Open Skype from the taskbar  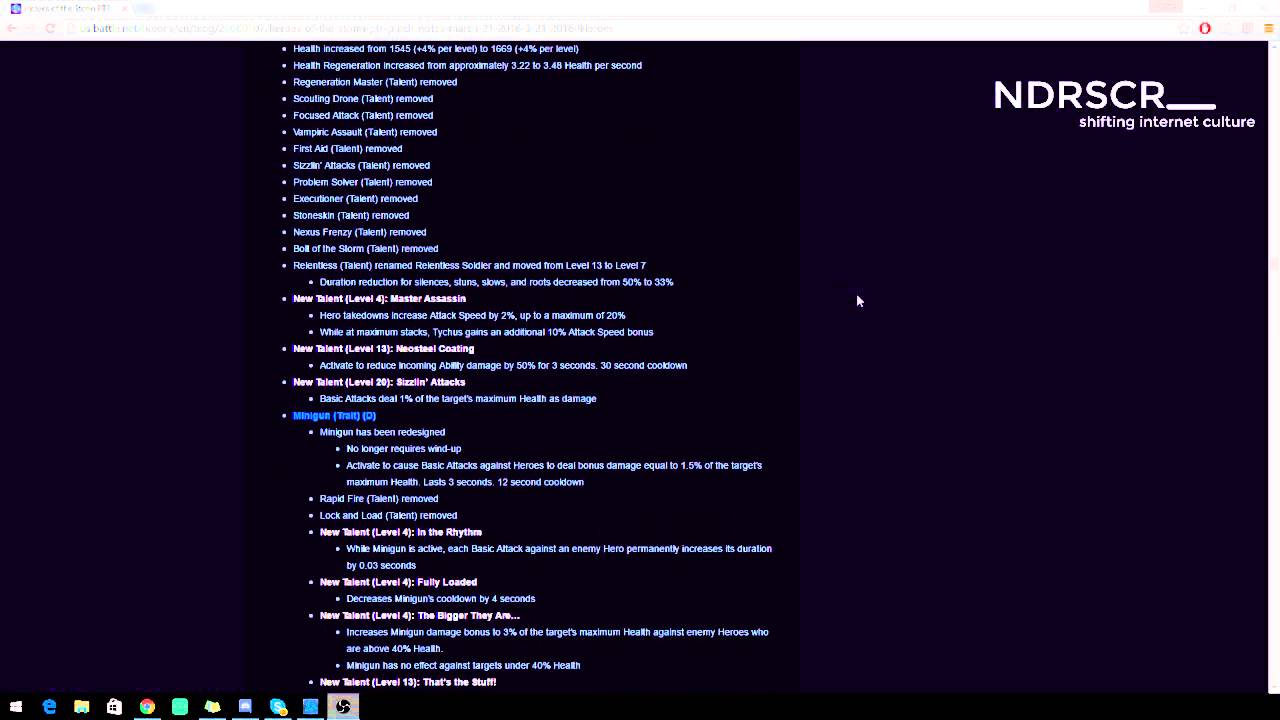tap(278, 707)
